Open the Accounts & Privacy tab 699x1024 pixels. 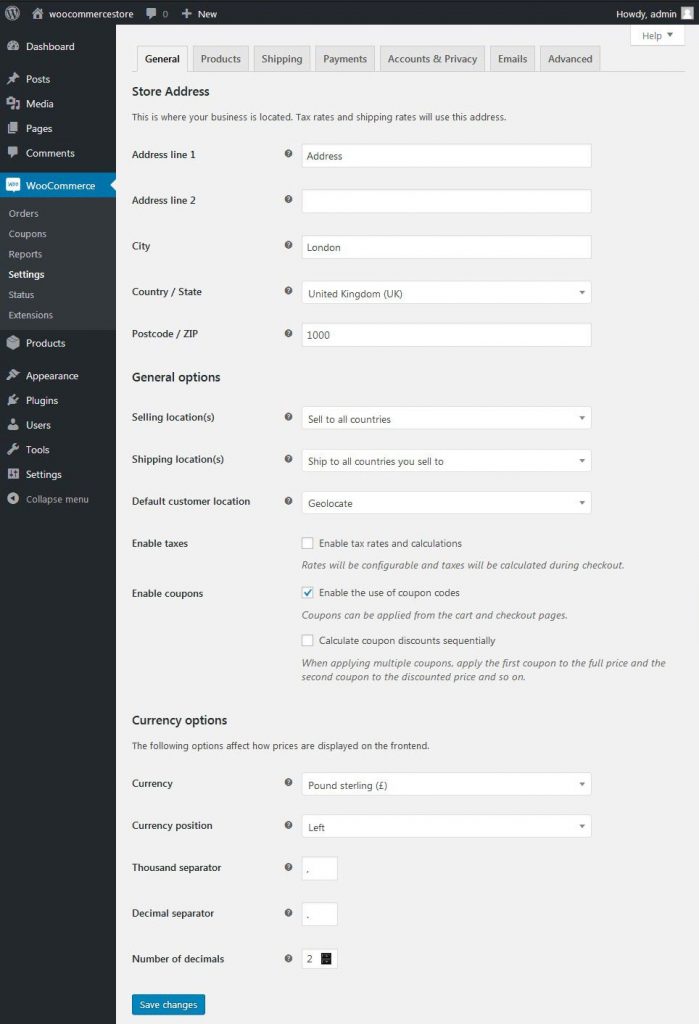(x=431, y=59)
